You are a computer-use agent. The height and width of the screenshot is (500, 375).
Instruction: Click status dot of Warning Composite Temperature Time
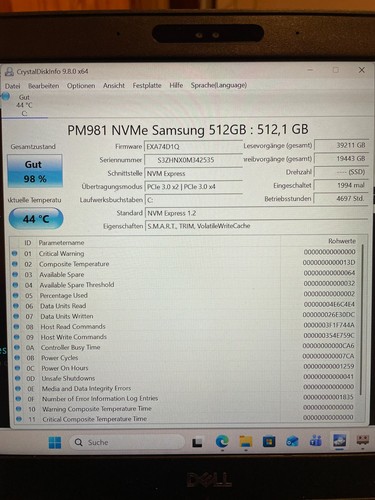tap(19, 409)
